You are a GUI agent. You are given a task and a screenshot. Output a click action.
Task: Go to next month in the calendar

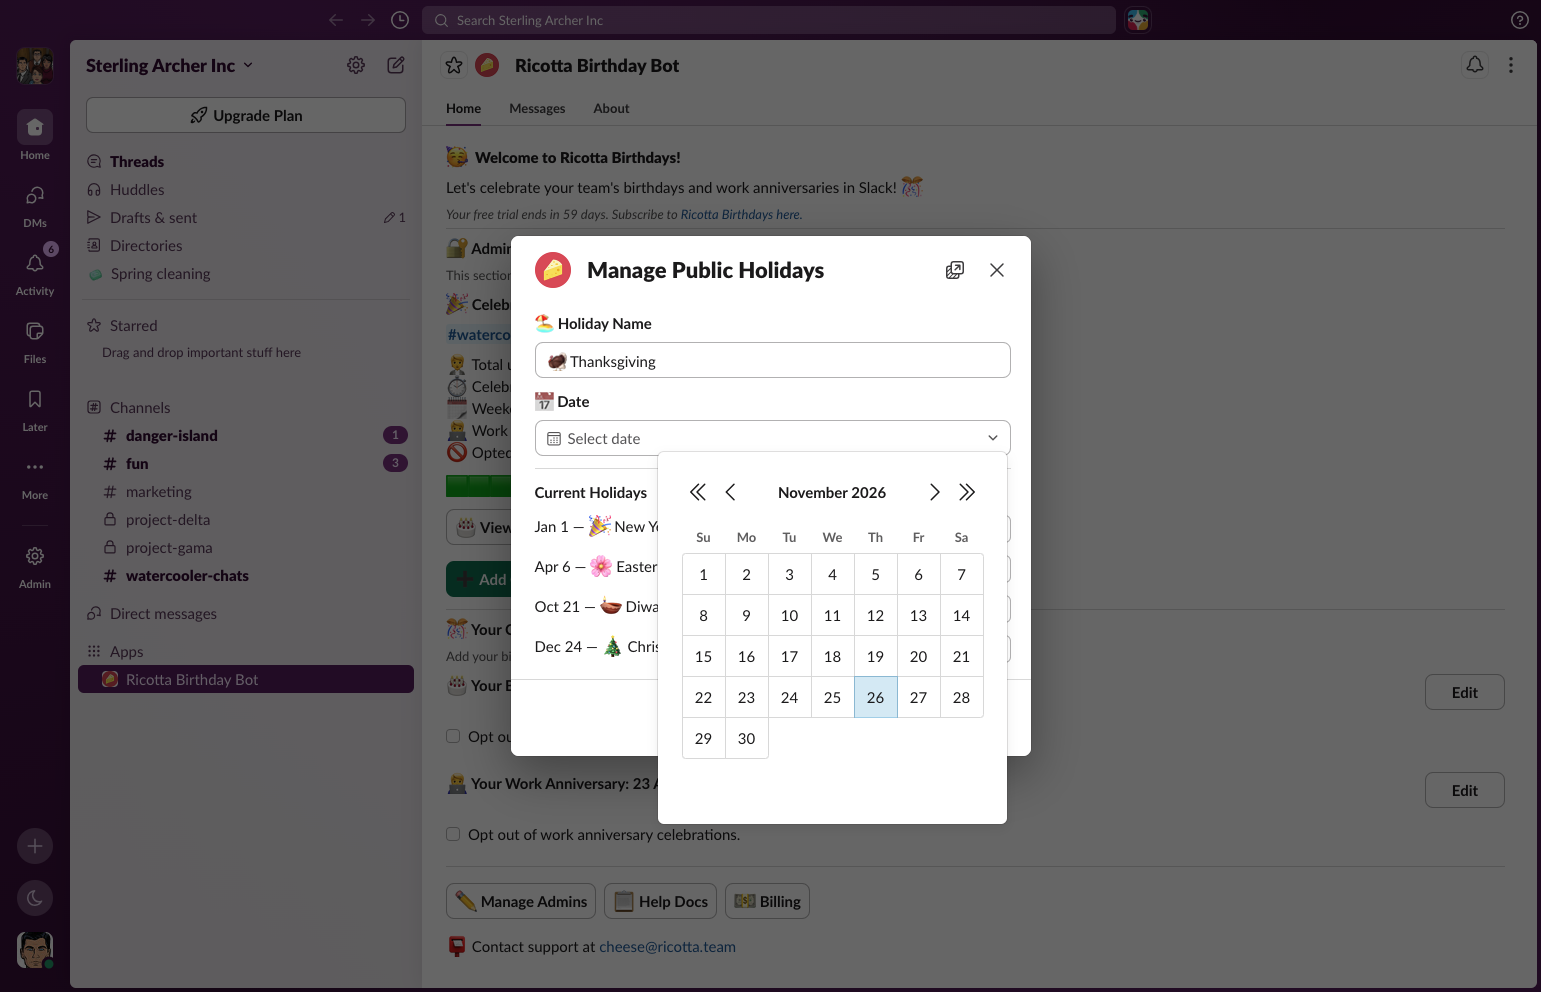tap(934, 492)
